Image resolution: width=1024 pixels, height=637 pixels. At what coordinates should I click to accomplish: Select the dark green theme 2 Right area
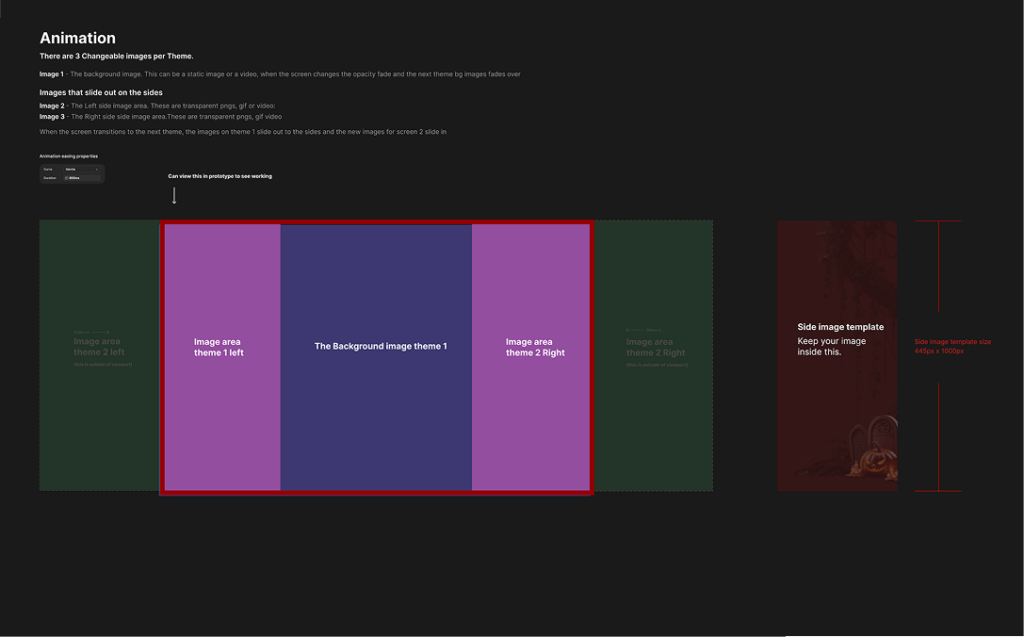(654, 420)
